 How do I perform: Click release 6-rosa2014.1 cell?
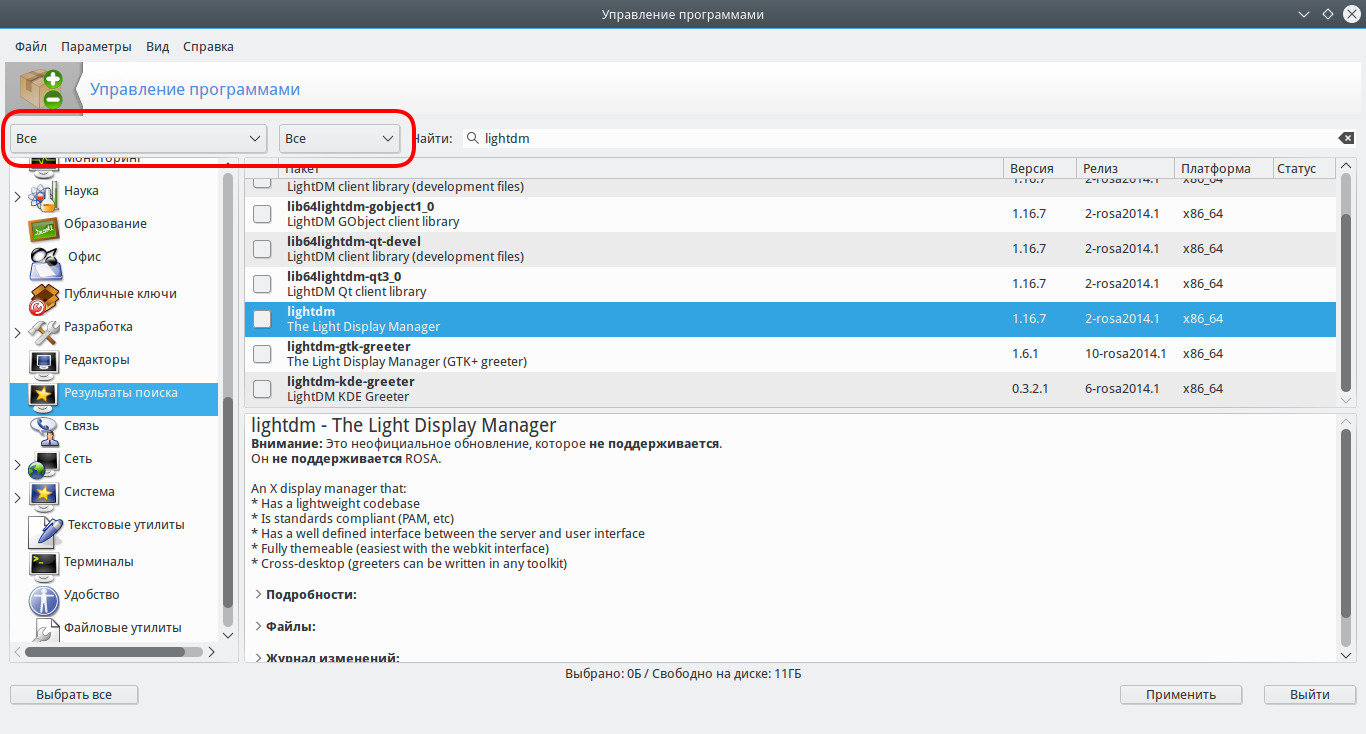[1122, 389]
